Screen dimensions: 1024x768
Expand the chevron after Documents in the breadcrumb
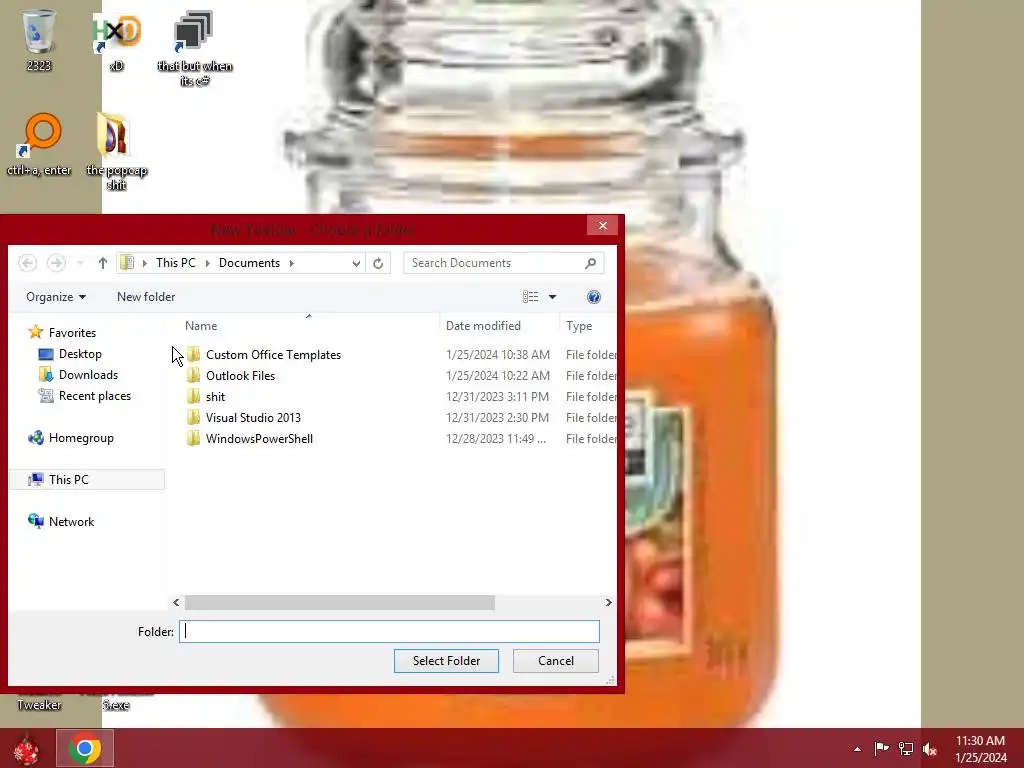[292, 263]
